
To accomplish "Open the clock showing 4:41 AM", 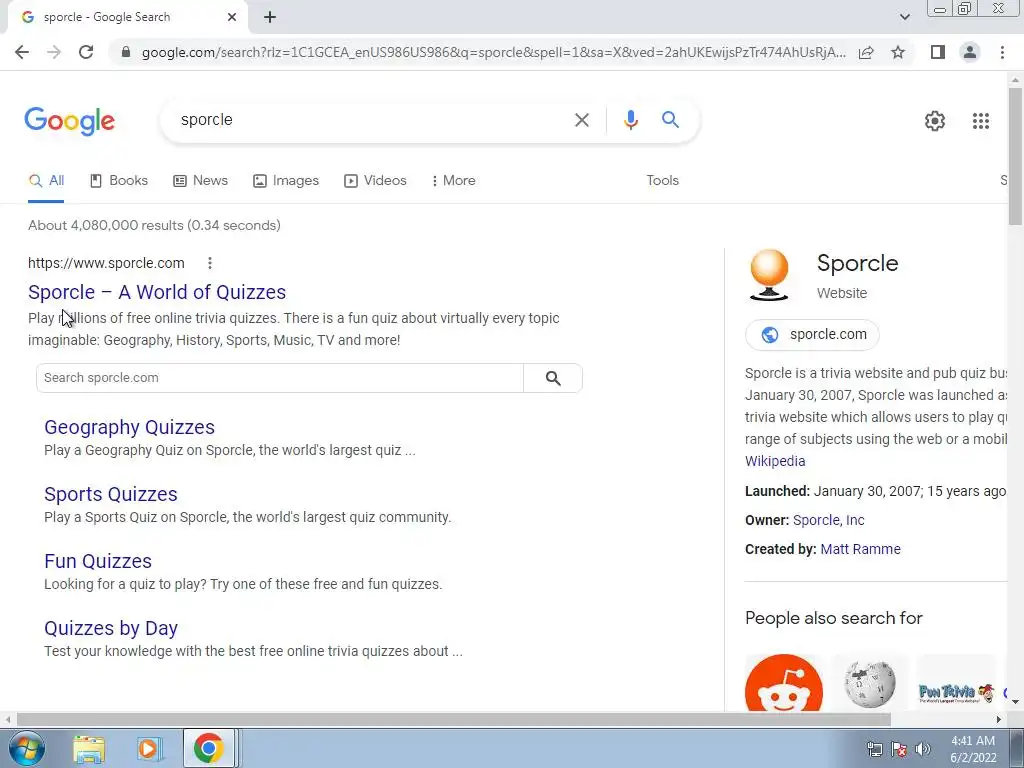I will (973, 749).
